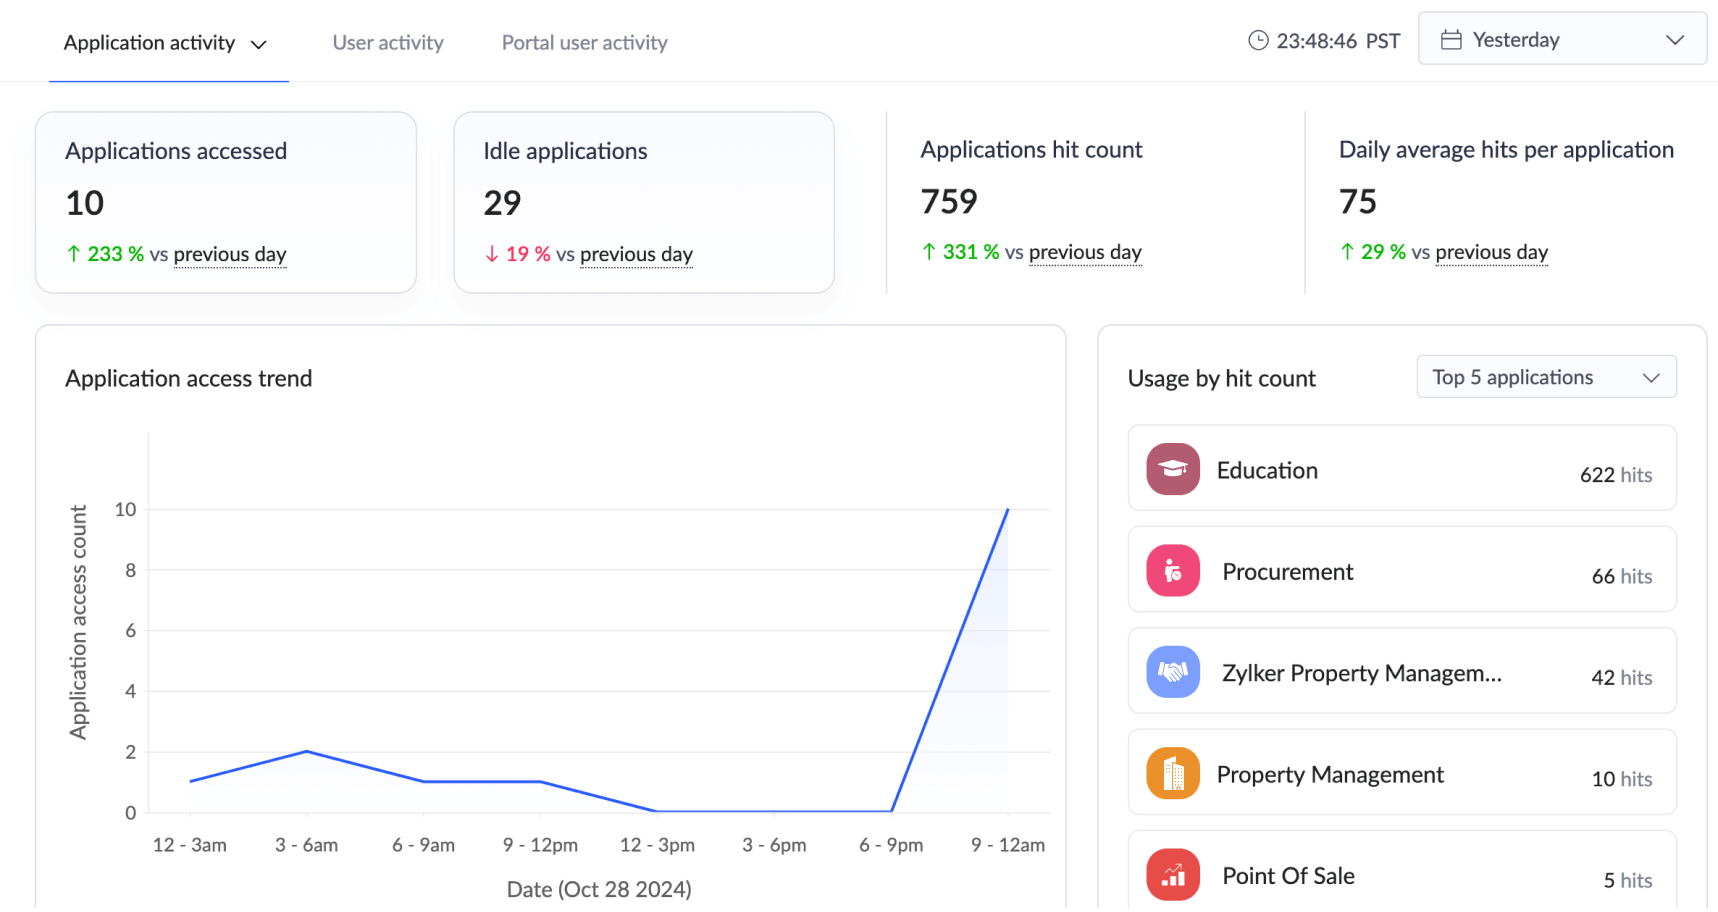Select the Applications accessed summary card
Viewport: 1718px width, 912px height.
(226, 202)
